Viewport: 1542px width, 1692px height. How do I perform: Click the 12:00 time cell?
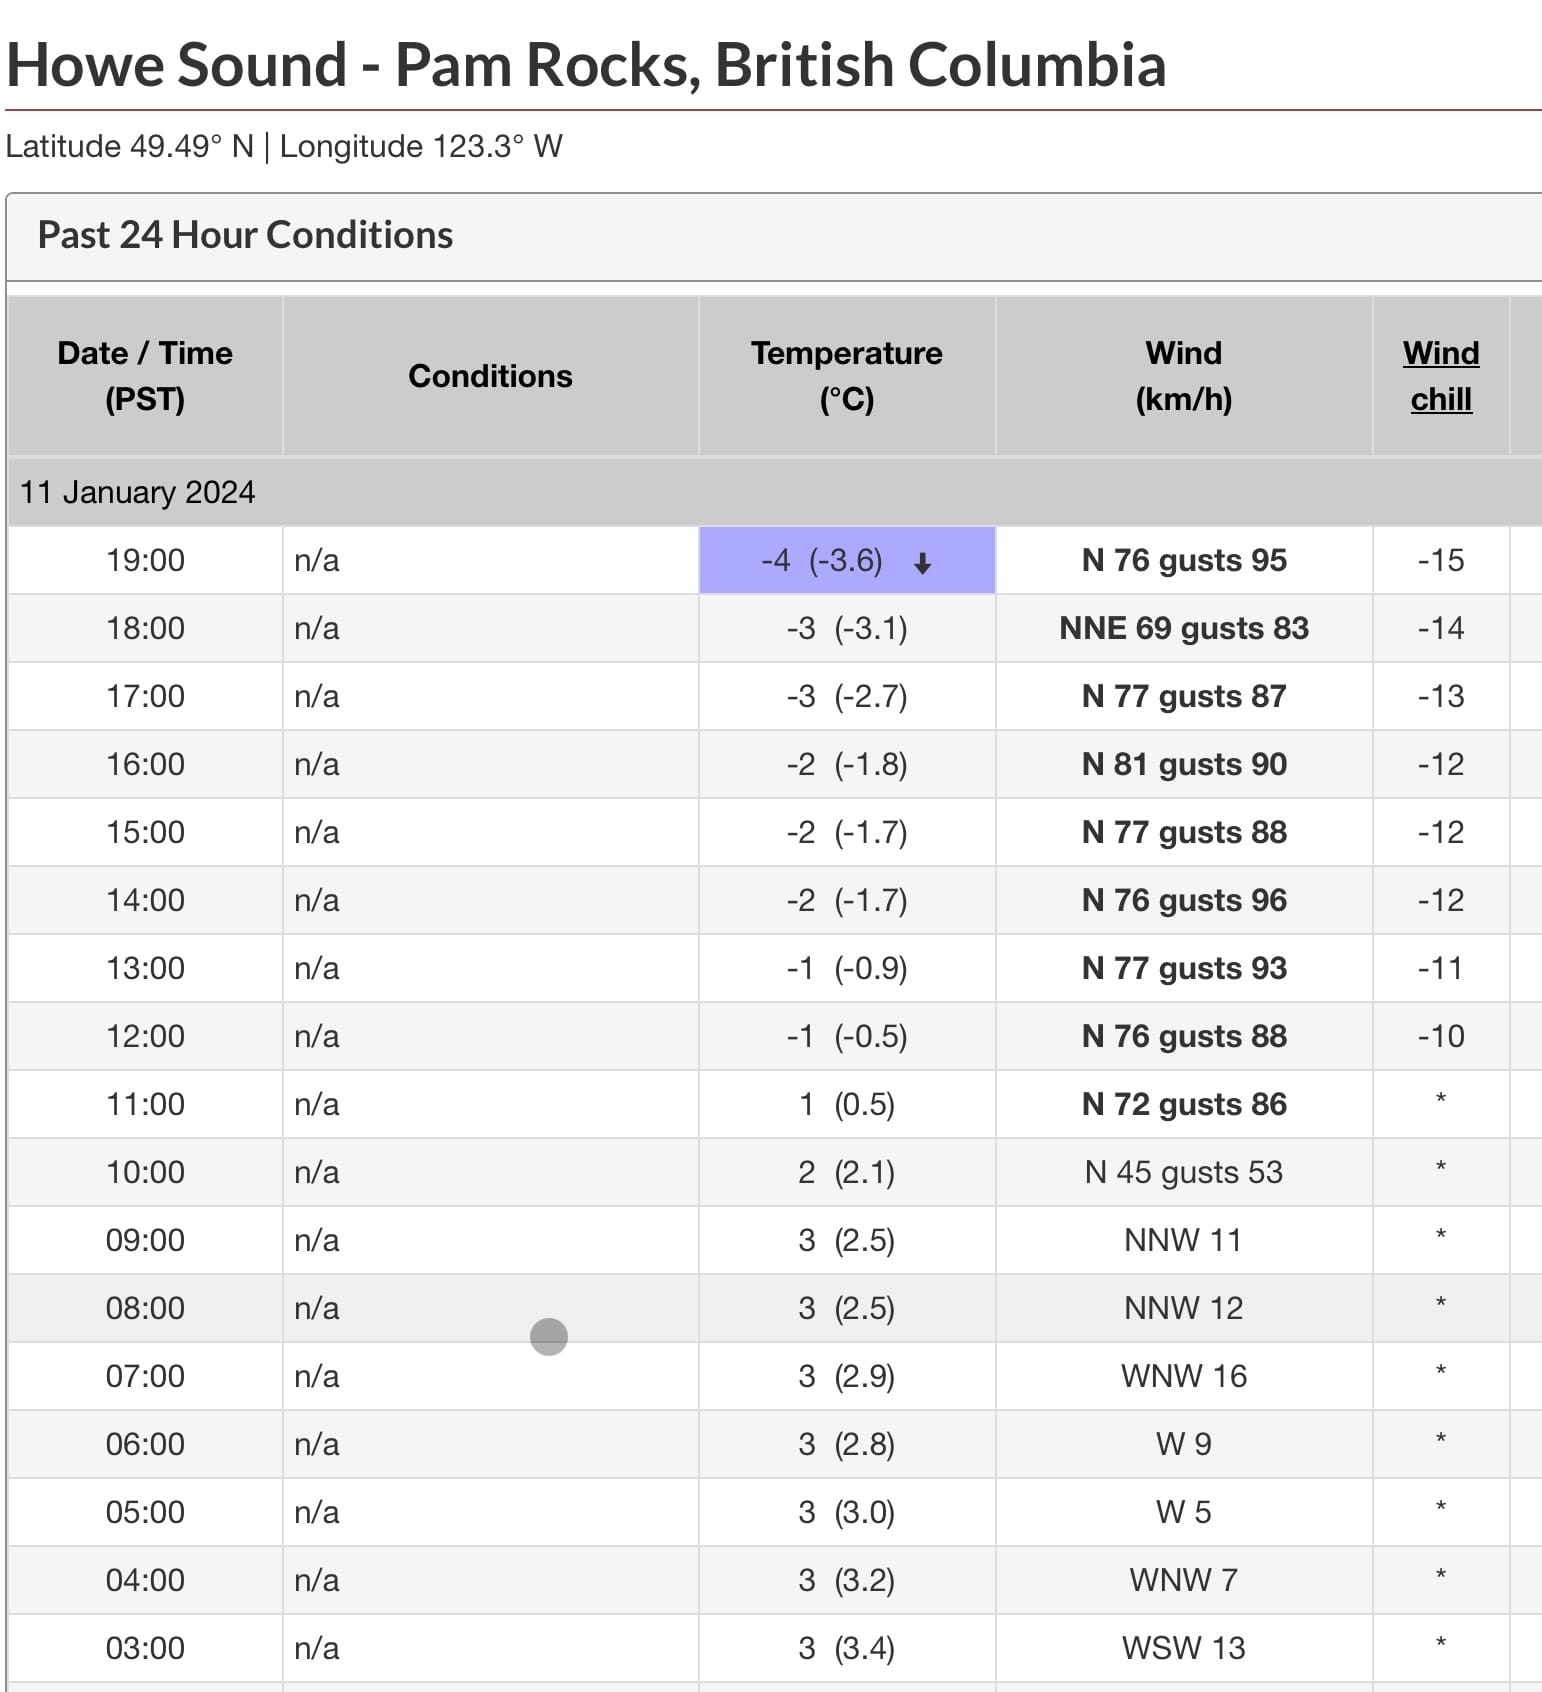(x=145, y=1036)
